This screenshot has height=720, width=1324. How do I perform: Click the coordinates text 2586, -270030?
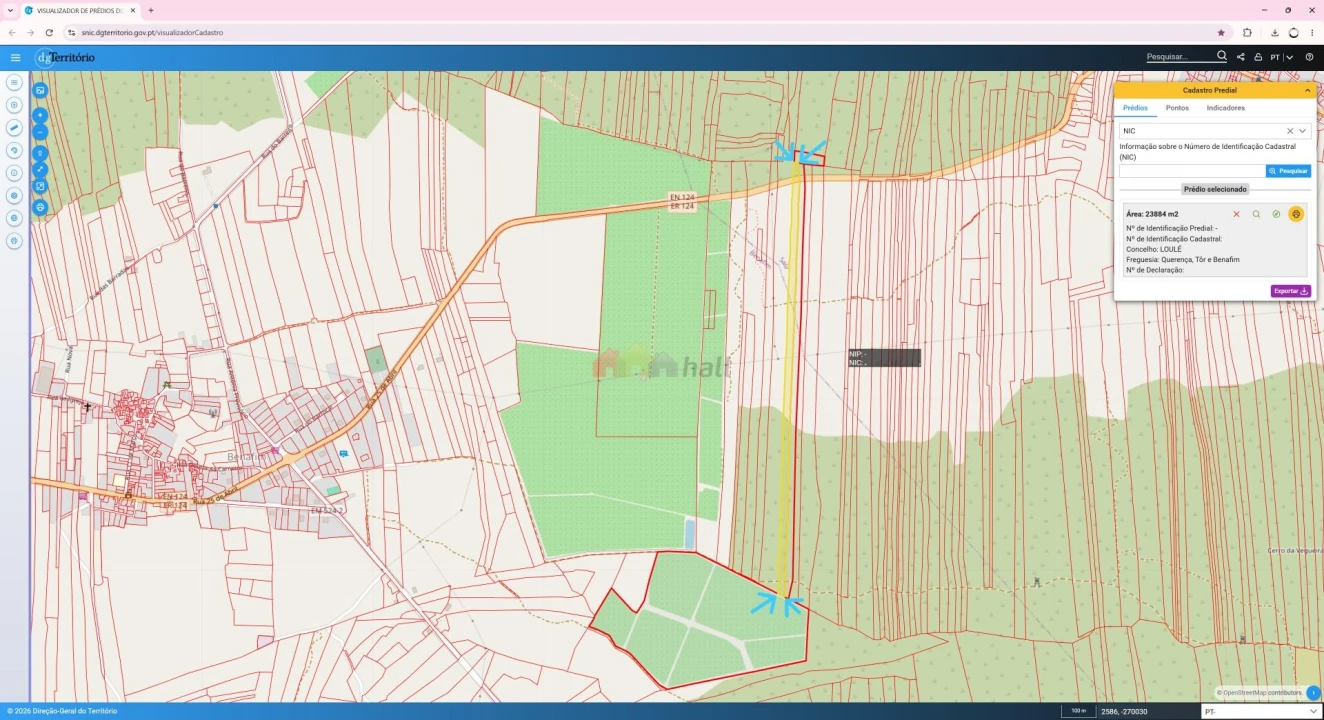(x=1125, y=711)
